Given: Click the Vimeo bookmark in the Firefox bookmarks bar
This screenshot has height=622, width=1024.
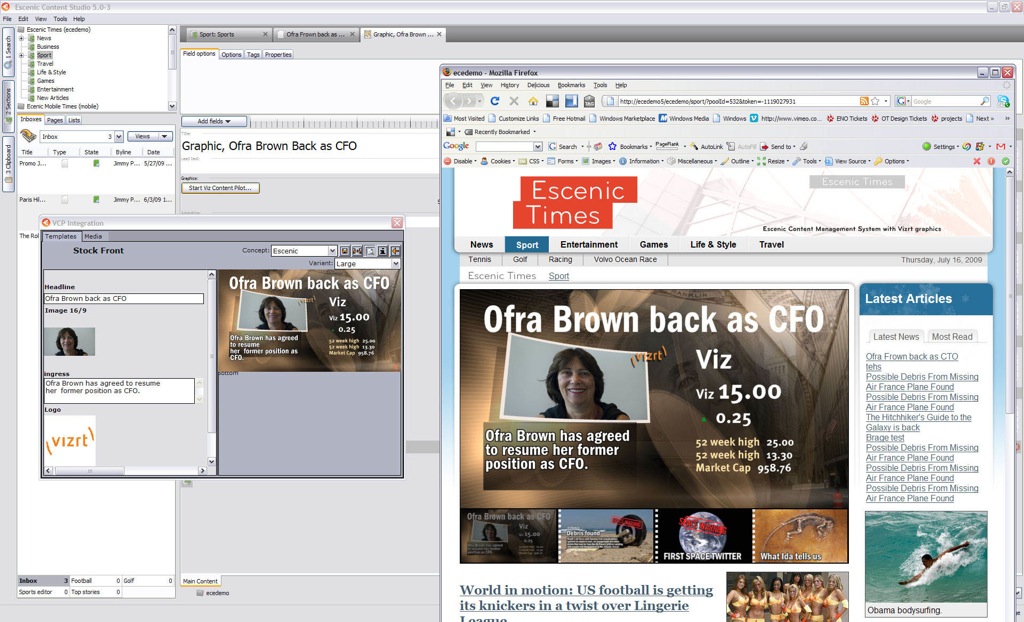Looking at the screenshot, I should click(785, 118).
